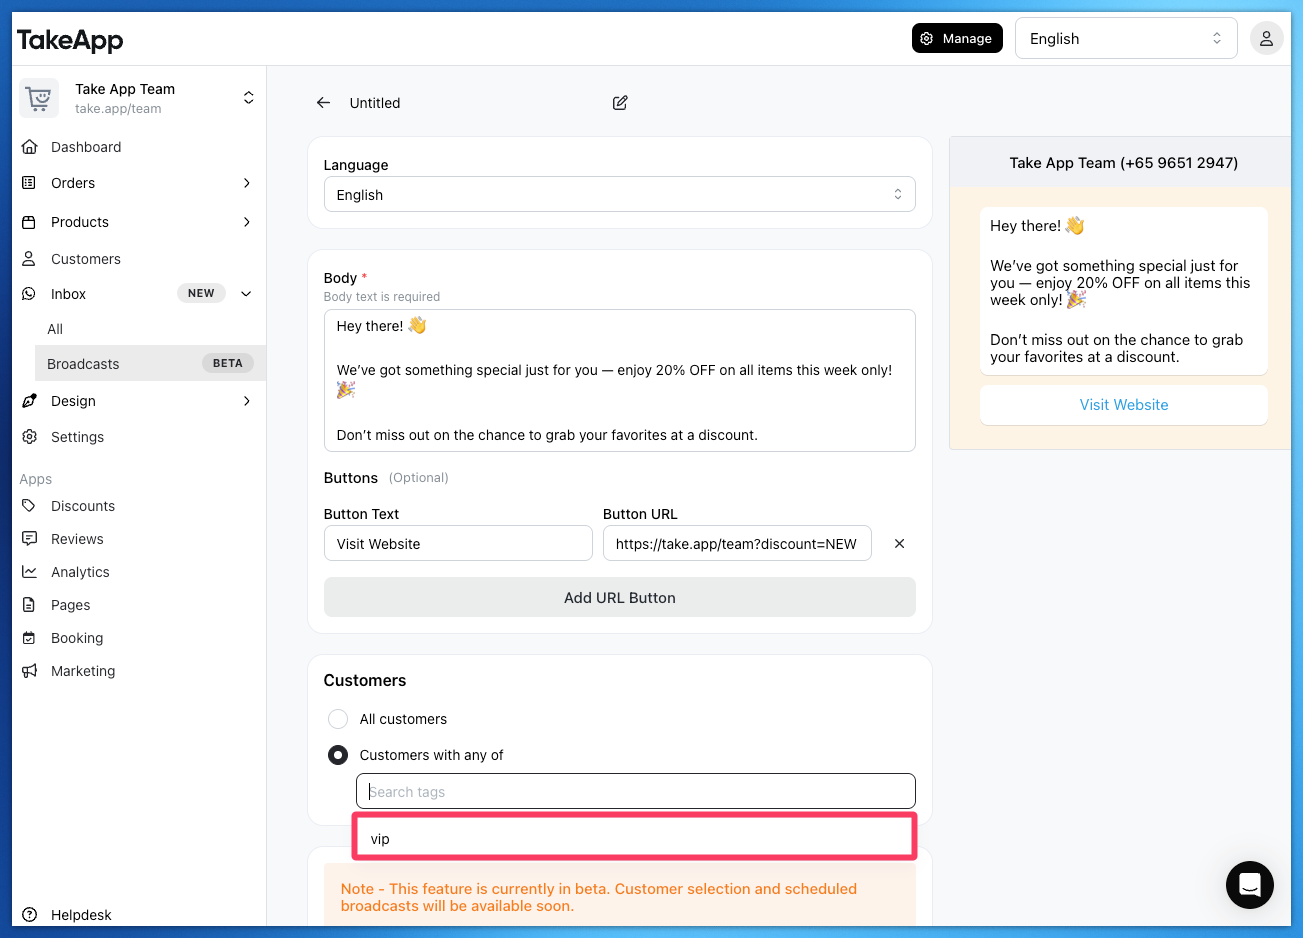The width and height of the screenshot is (1303, 938).
Task: Click the Inbox menu label
Action: (x=68, y=294)
